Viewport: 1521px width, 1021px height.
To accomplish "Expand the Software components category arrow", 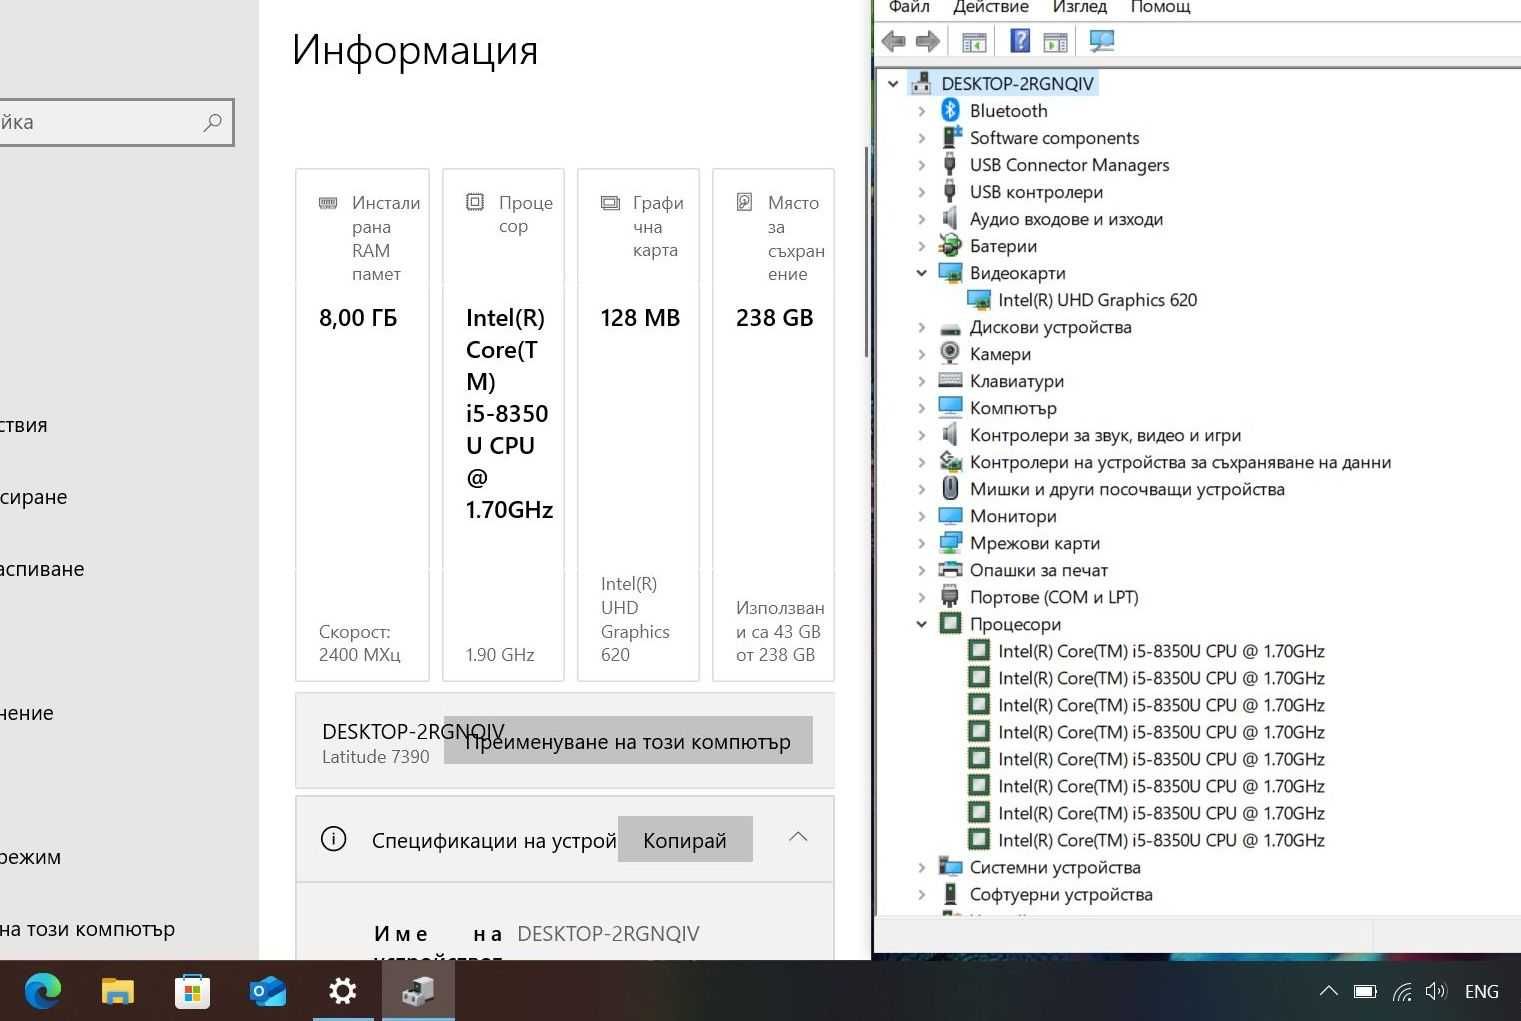I will (922, 138).
